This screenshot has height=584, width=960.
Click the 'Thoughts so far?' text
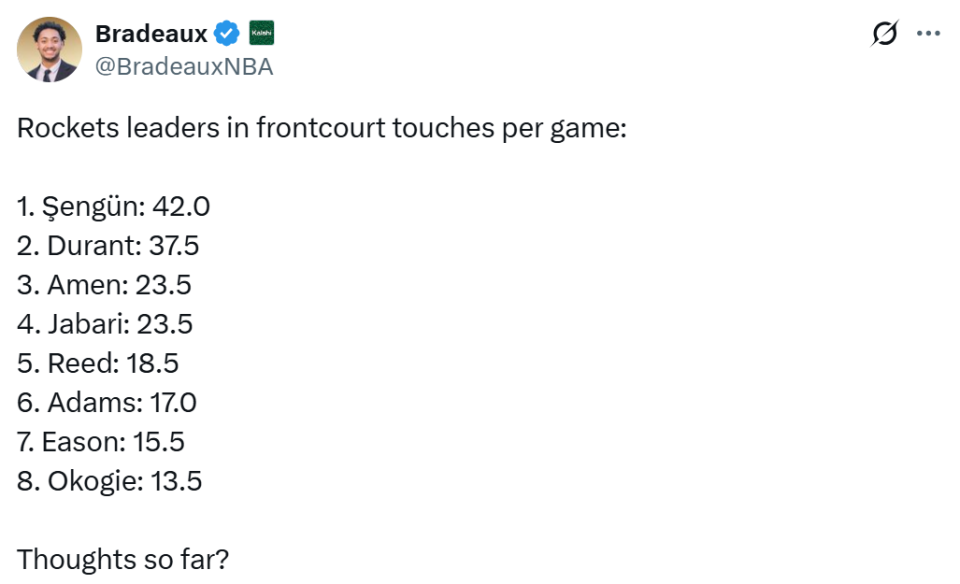pyautogui.click(x=123, y=558)
